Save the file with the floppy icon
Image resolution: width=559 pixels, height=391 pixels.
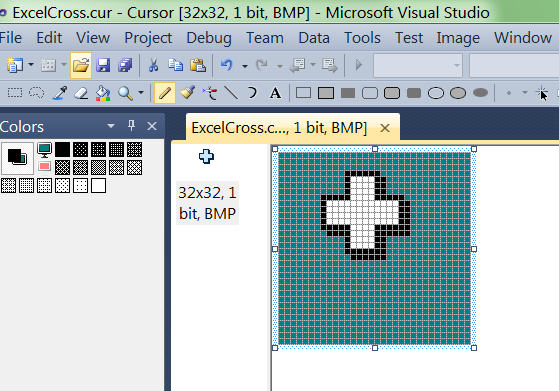(103, 65)
